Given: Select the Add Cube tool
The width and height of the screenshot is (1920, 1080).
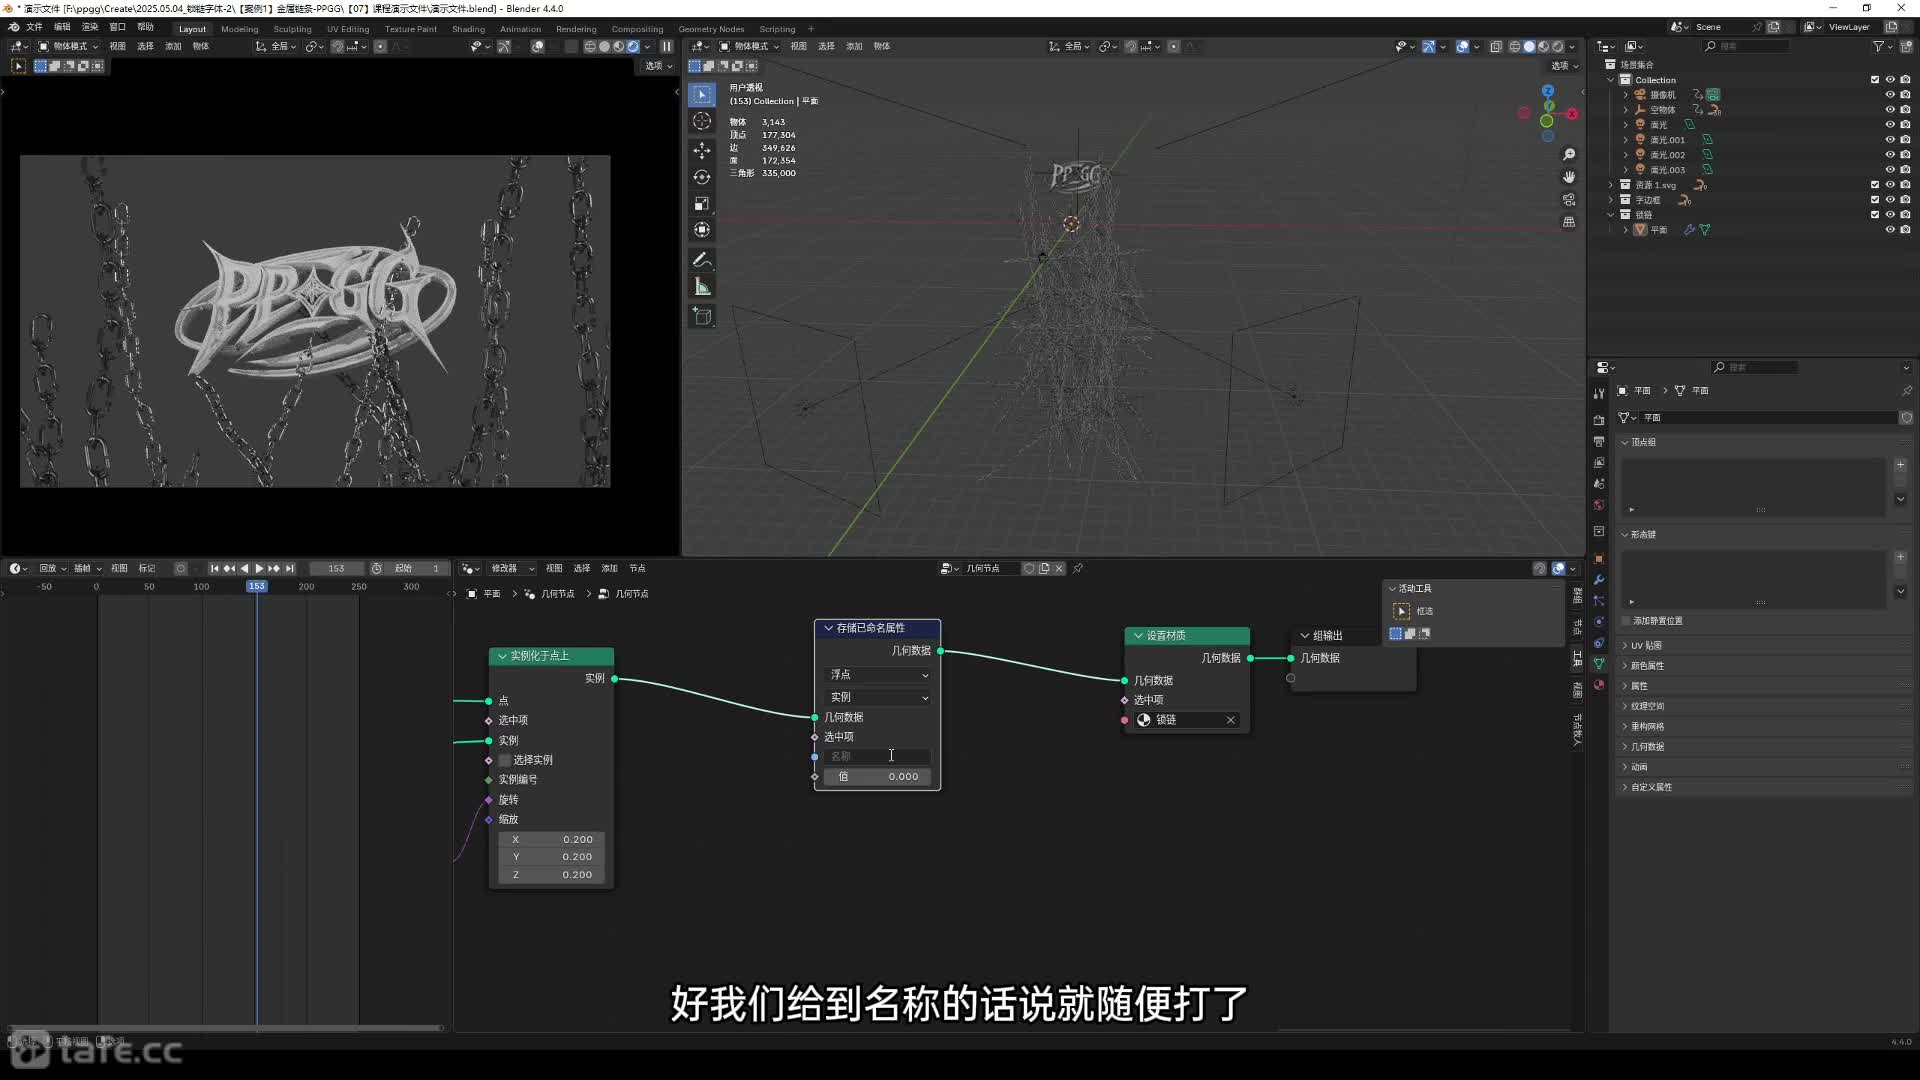Looking at the screenshot, I should point(702,317).
